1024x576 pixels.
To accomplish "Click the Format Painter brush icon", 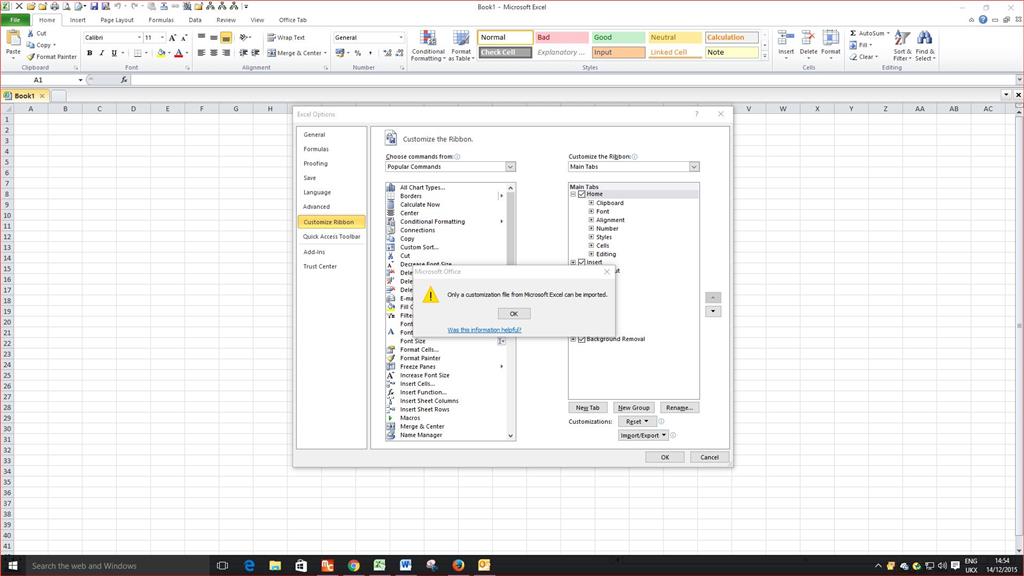I will click(x=31, y=57).
